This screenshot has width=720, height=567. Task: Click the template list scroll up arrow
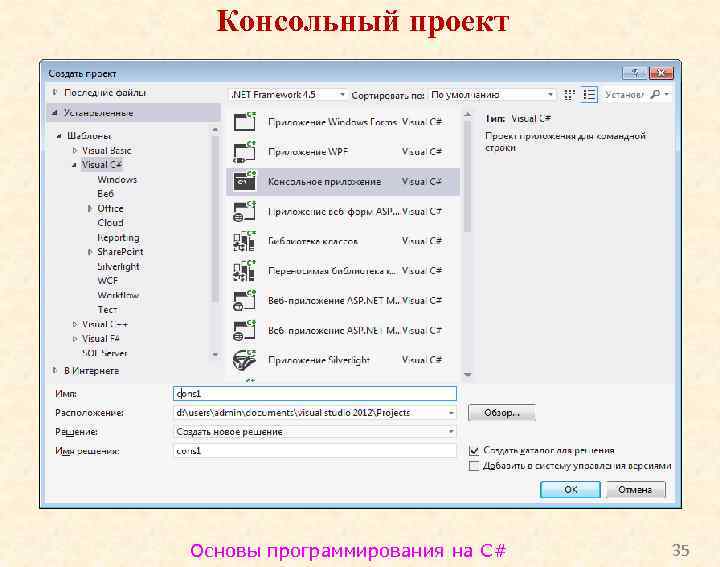click(467, 114)
